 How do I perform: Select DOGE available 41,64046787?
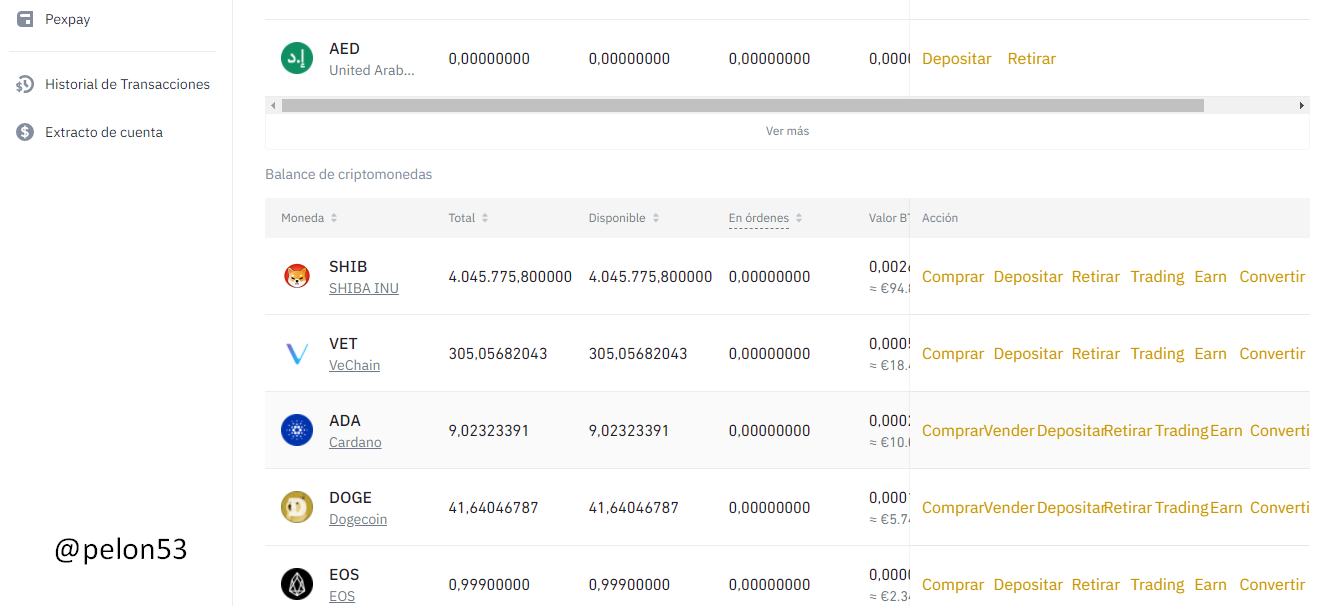(x=634, y=508)
